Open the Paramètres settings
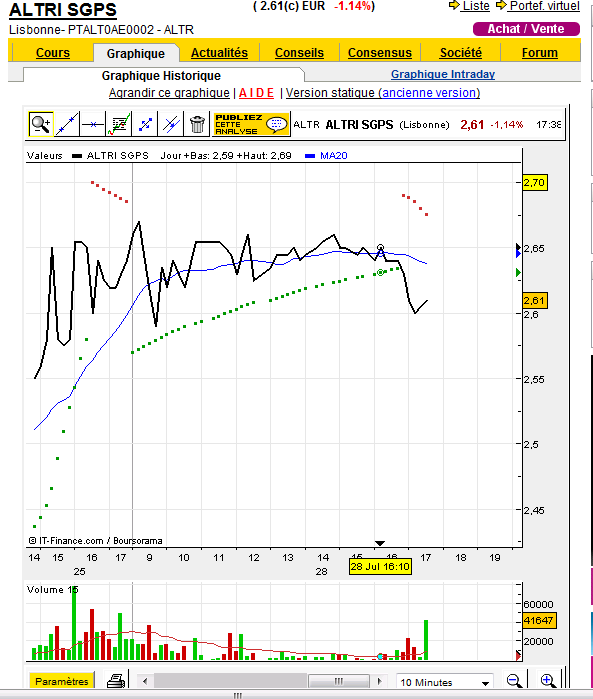This screenshot has height=699, width=593. point(62,681)
